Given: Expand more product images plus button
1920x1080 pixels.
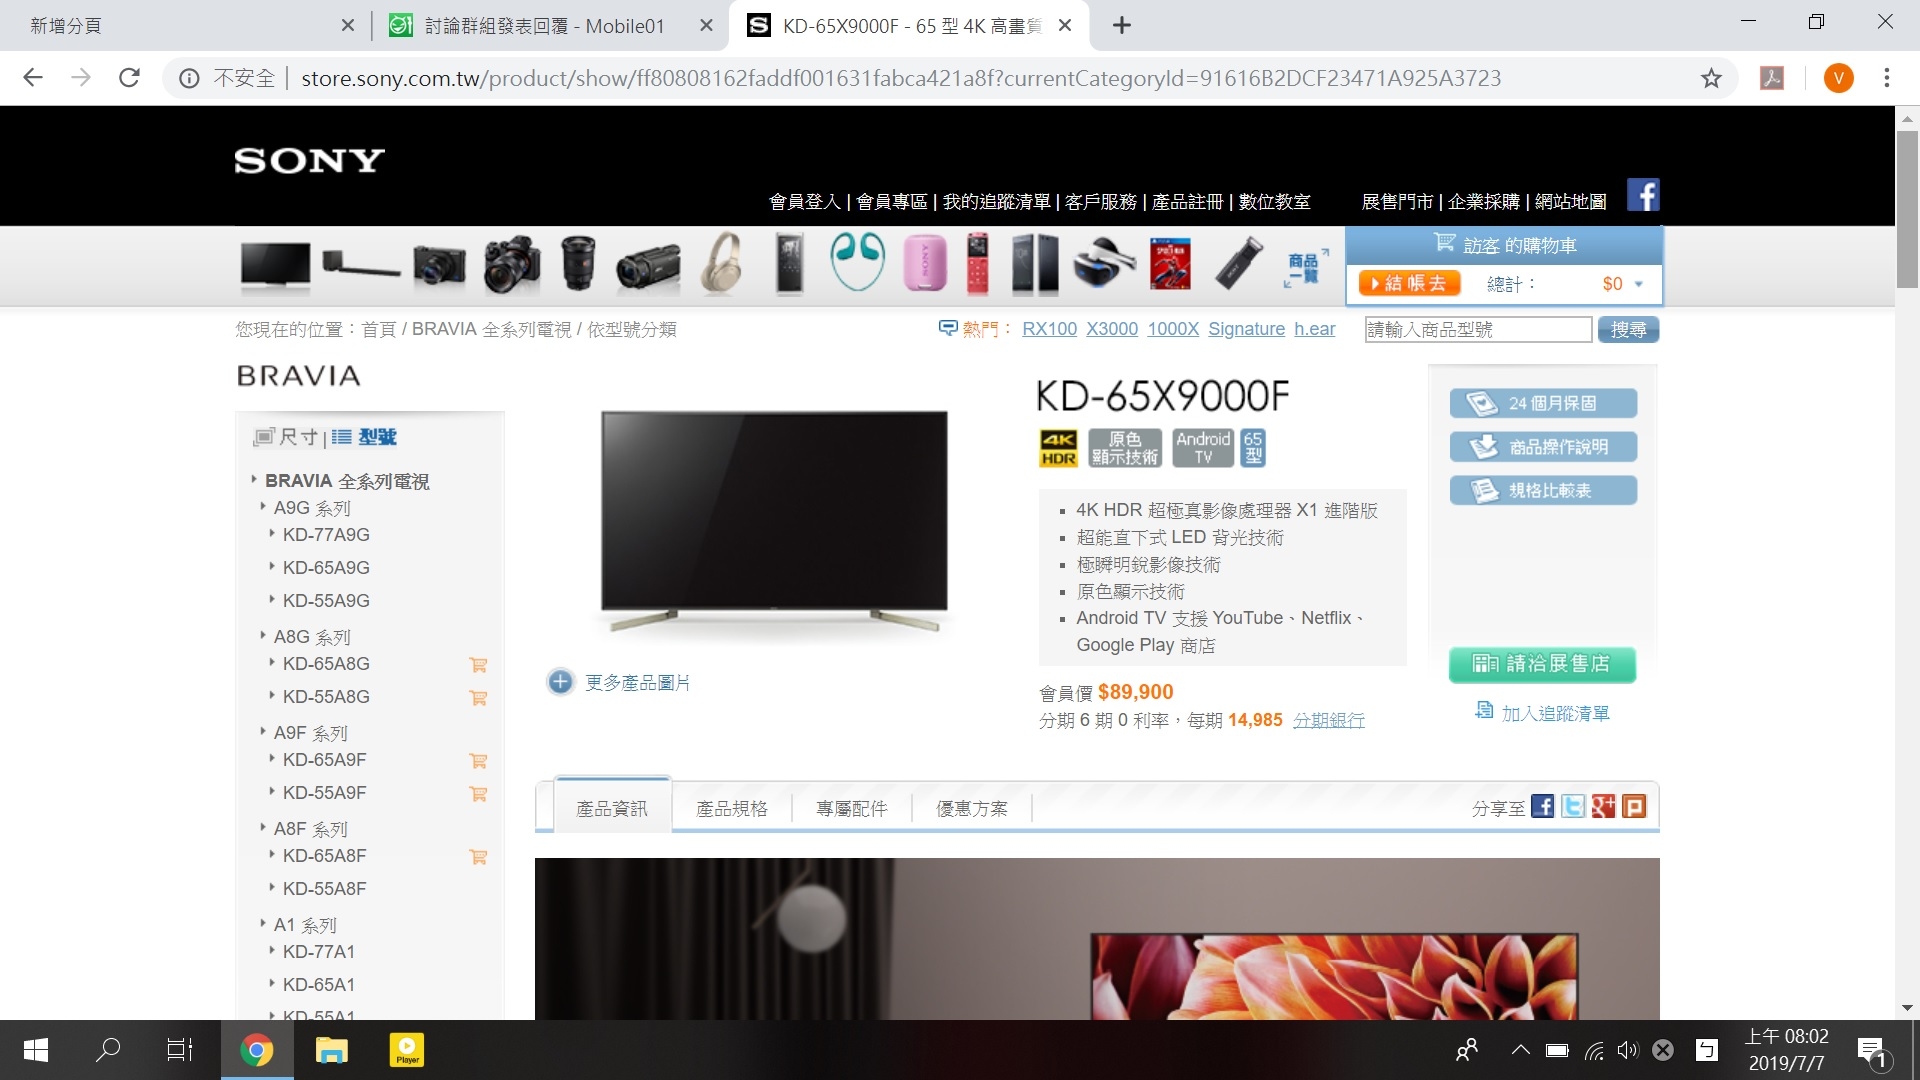Looking at the screenshot, I should click(560, 682).
